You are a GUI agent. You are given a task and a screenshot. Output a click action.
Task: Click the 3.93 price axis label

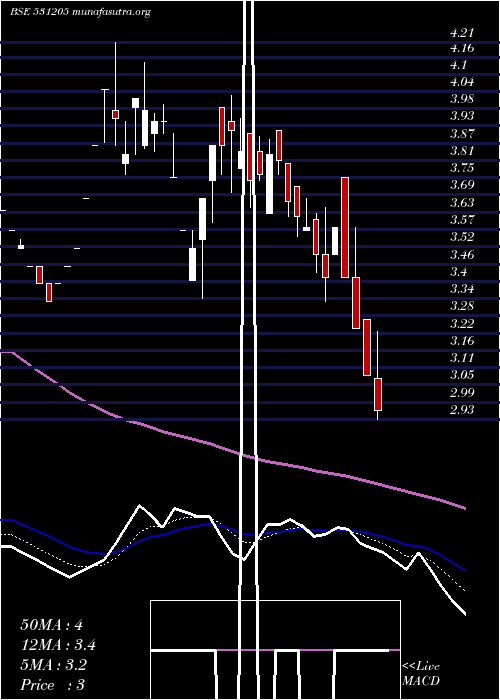[462, 116]
